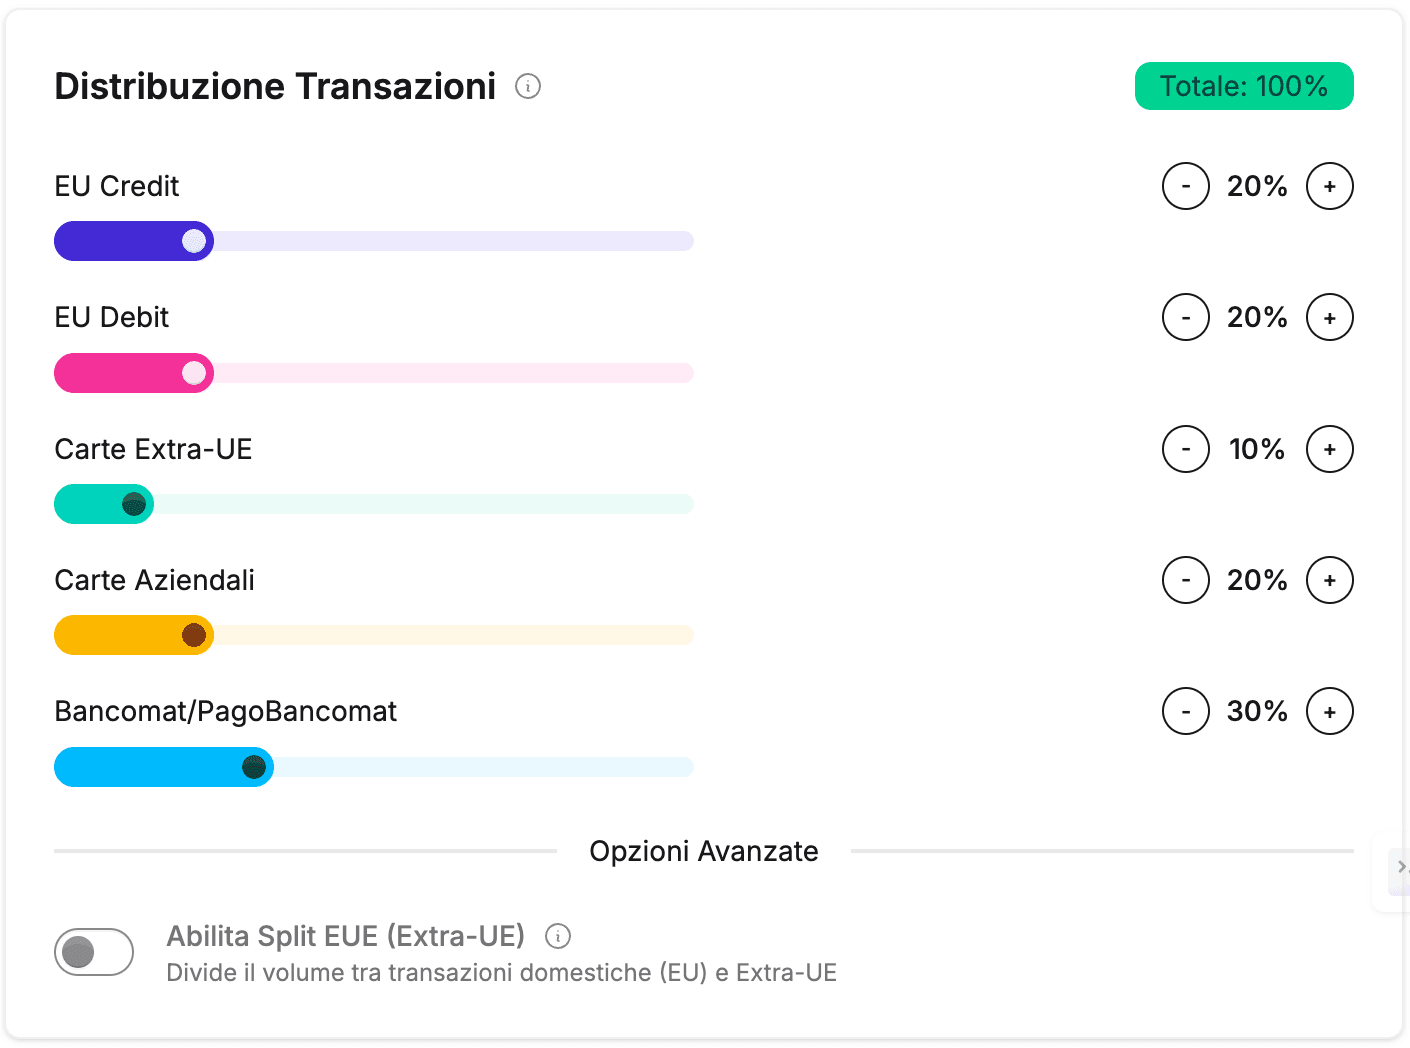Click the info icon beside Distribuzione Transazioni
1410x1048 pixels.
pos(528,86)
